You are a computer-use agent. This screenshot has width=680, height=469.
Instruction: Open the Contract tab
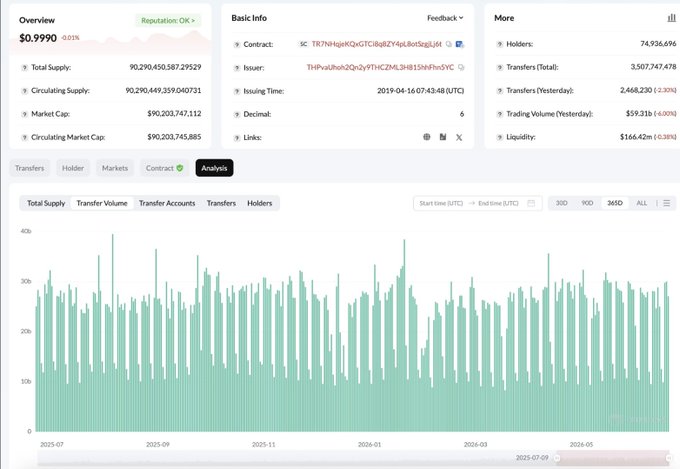coord(164,168)
